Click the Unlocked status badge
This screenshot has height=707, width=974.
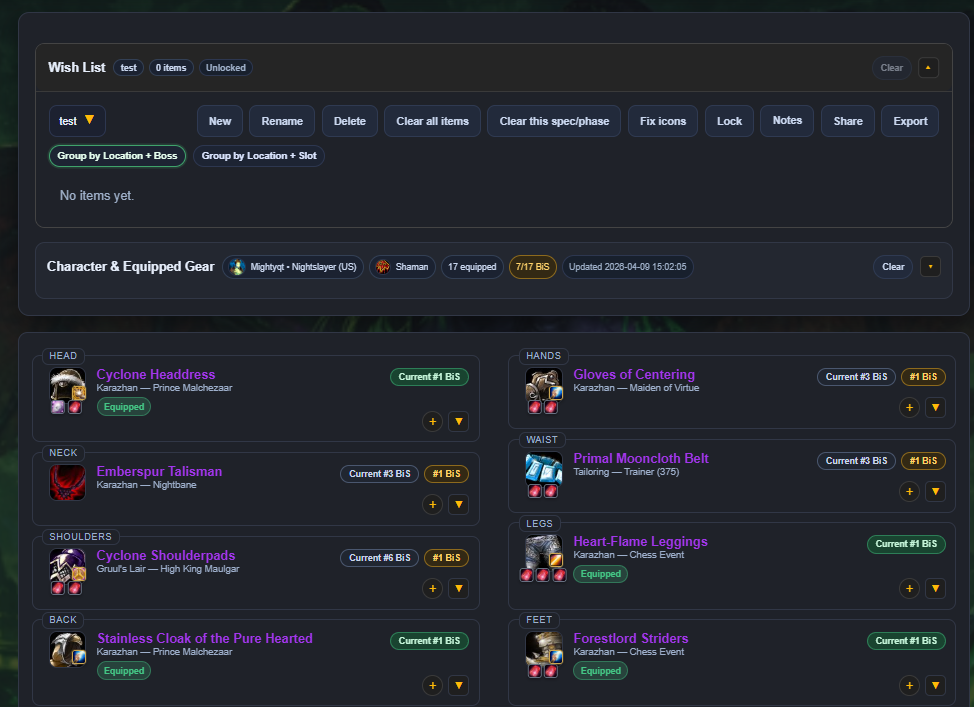tap(225, 67)
